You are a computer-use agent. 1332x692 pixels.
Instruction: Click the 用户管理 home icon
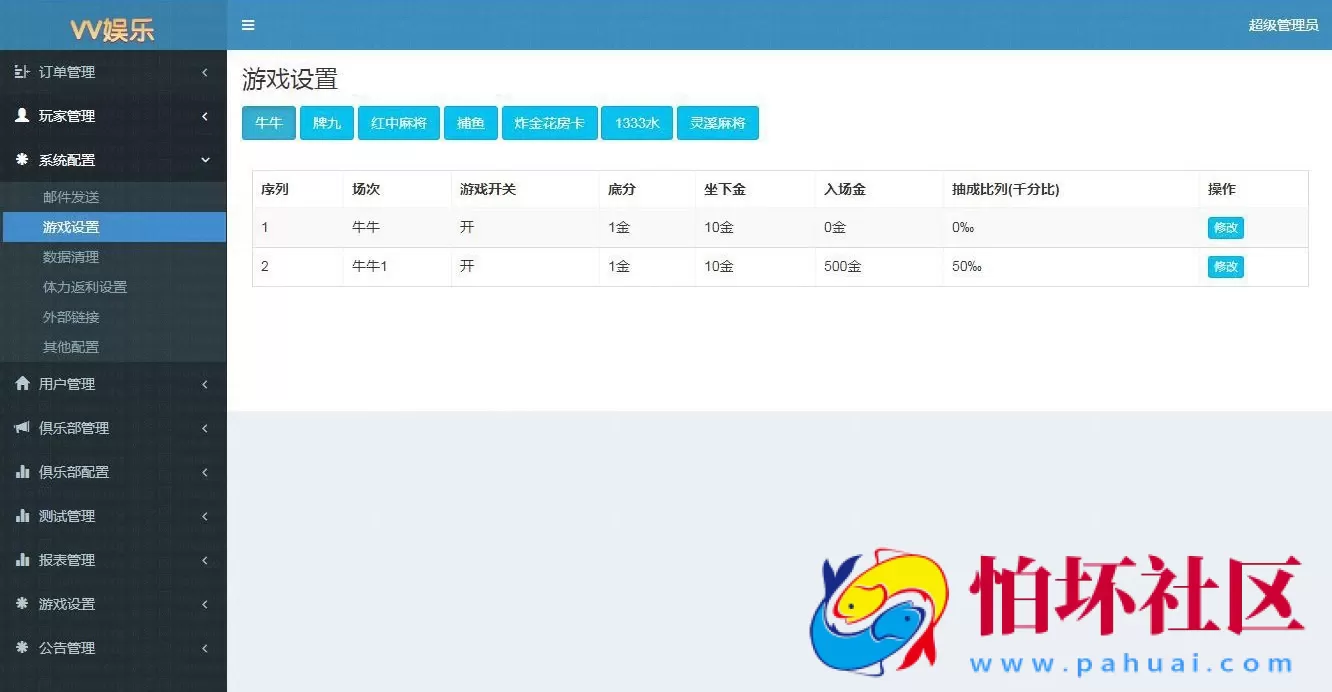coord(23,383)
